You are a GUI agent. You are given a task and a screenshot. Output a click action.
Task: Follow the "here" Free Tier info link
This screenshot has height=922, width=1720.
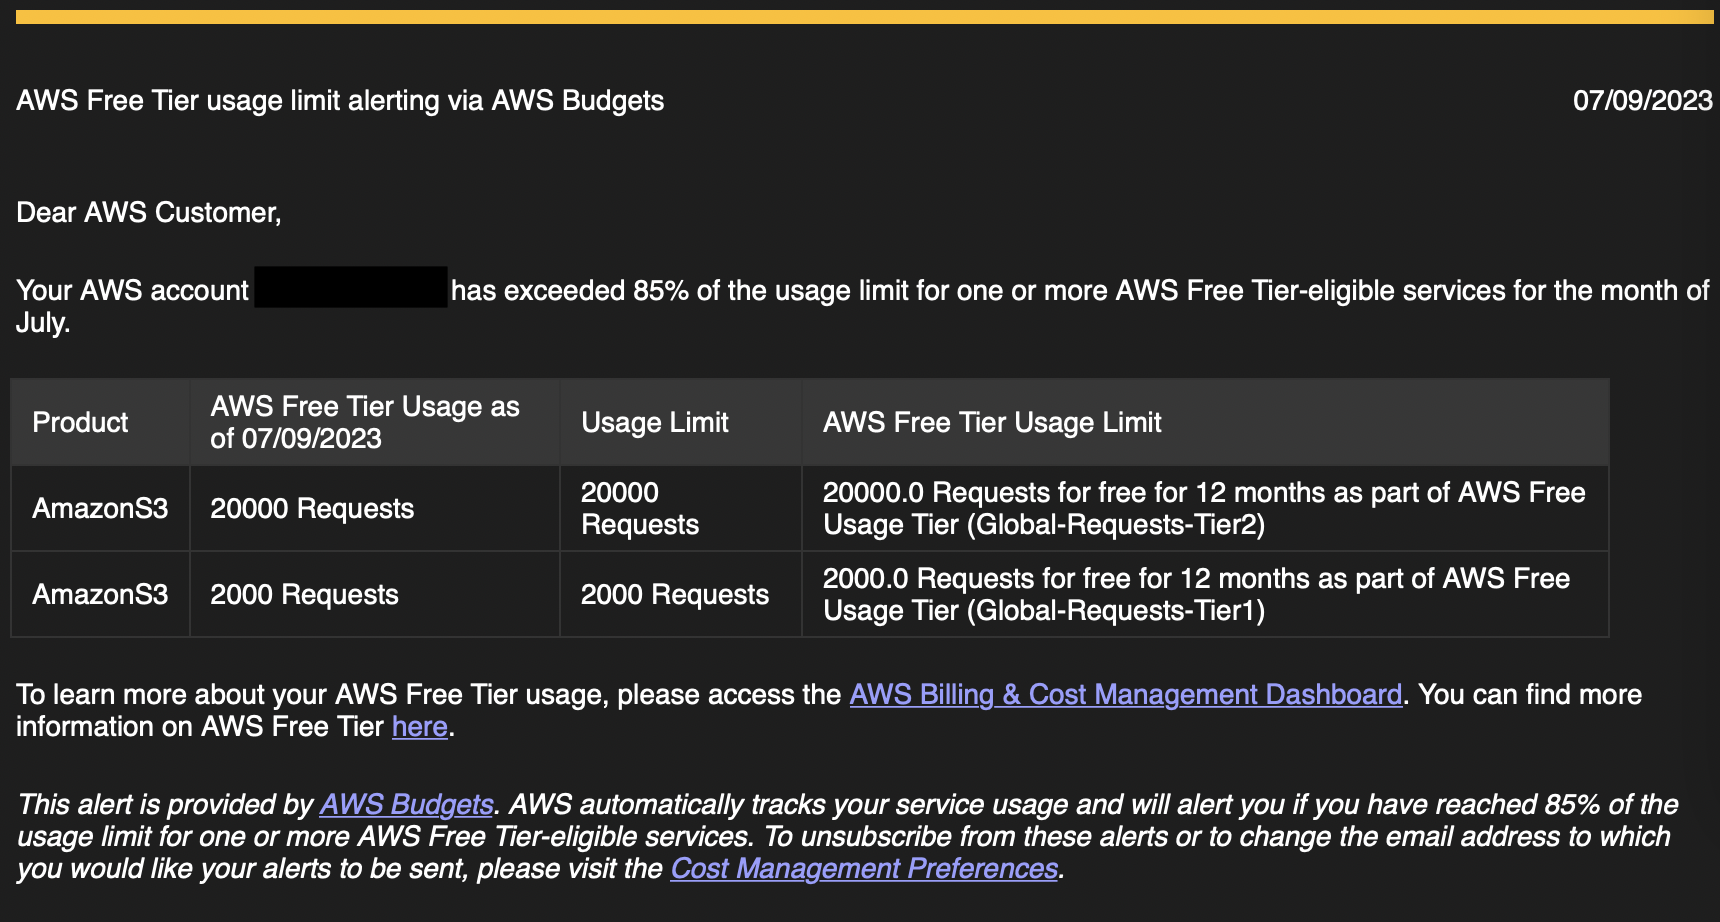click(x=419, y=727)
